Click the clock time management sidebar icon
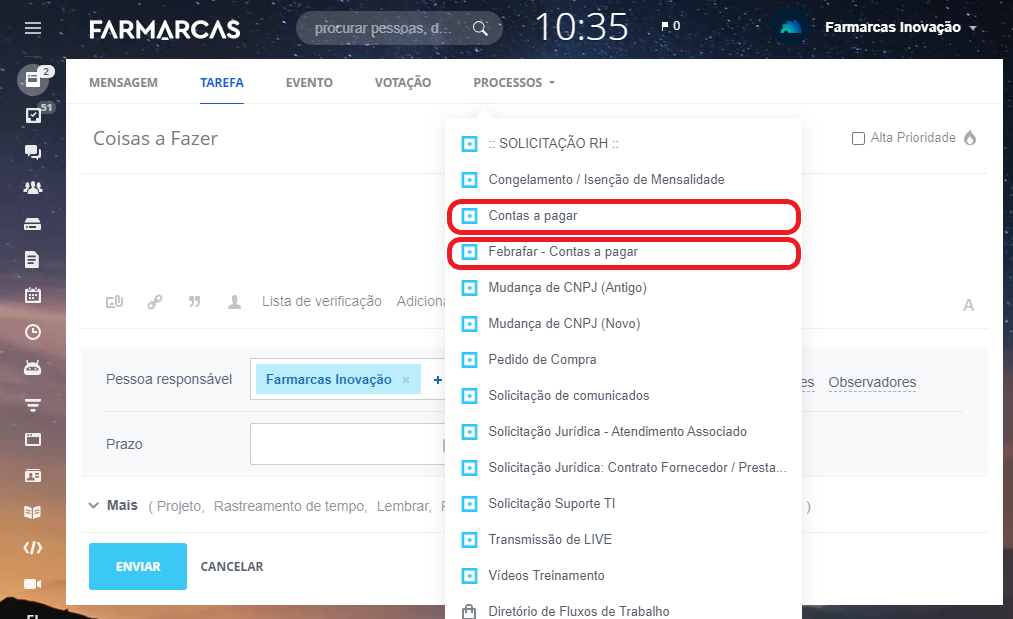 33,331
